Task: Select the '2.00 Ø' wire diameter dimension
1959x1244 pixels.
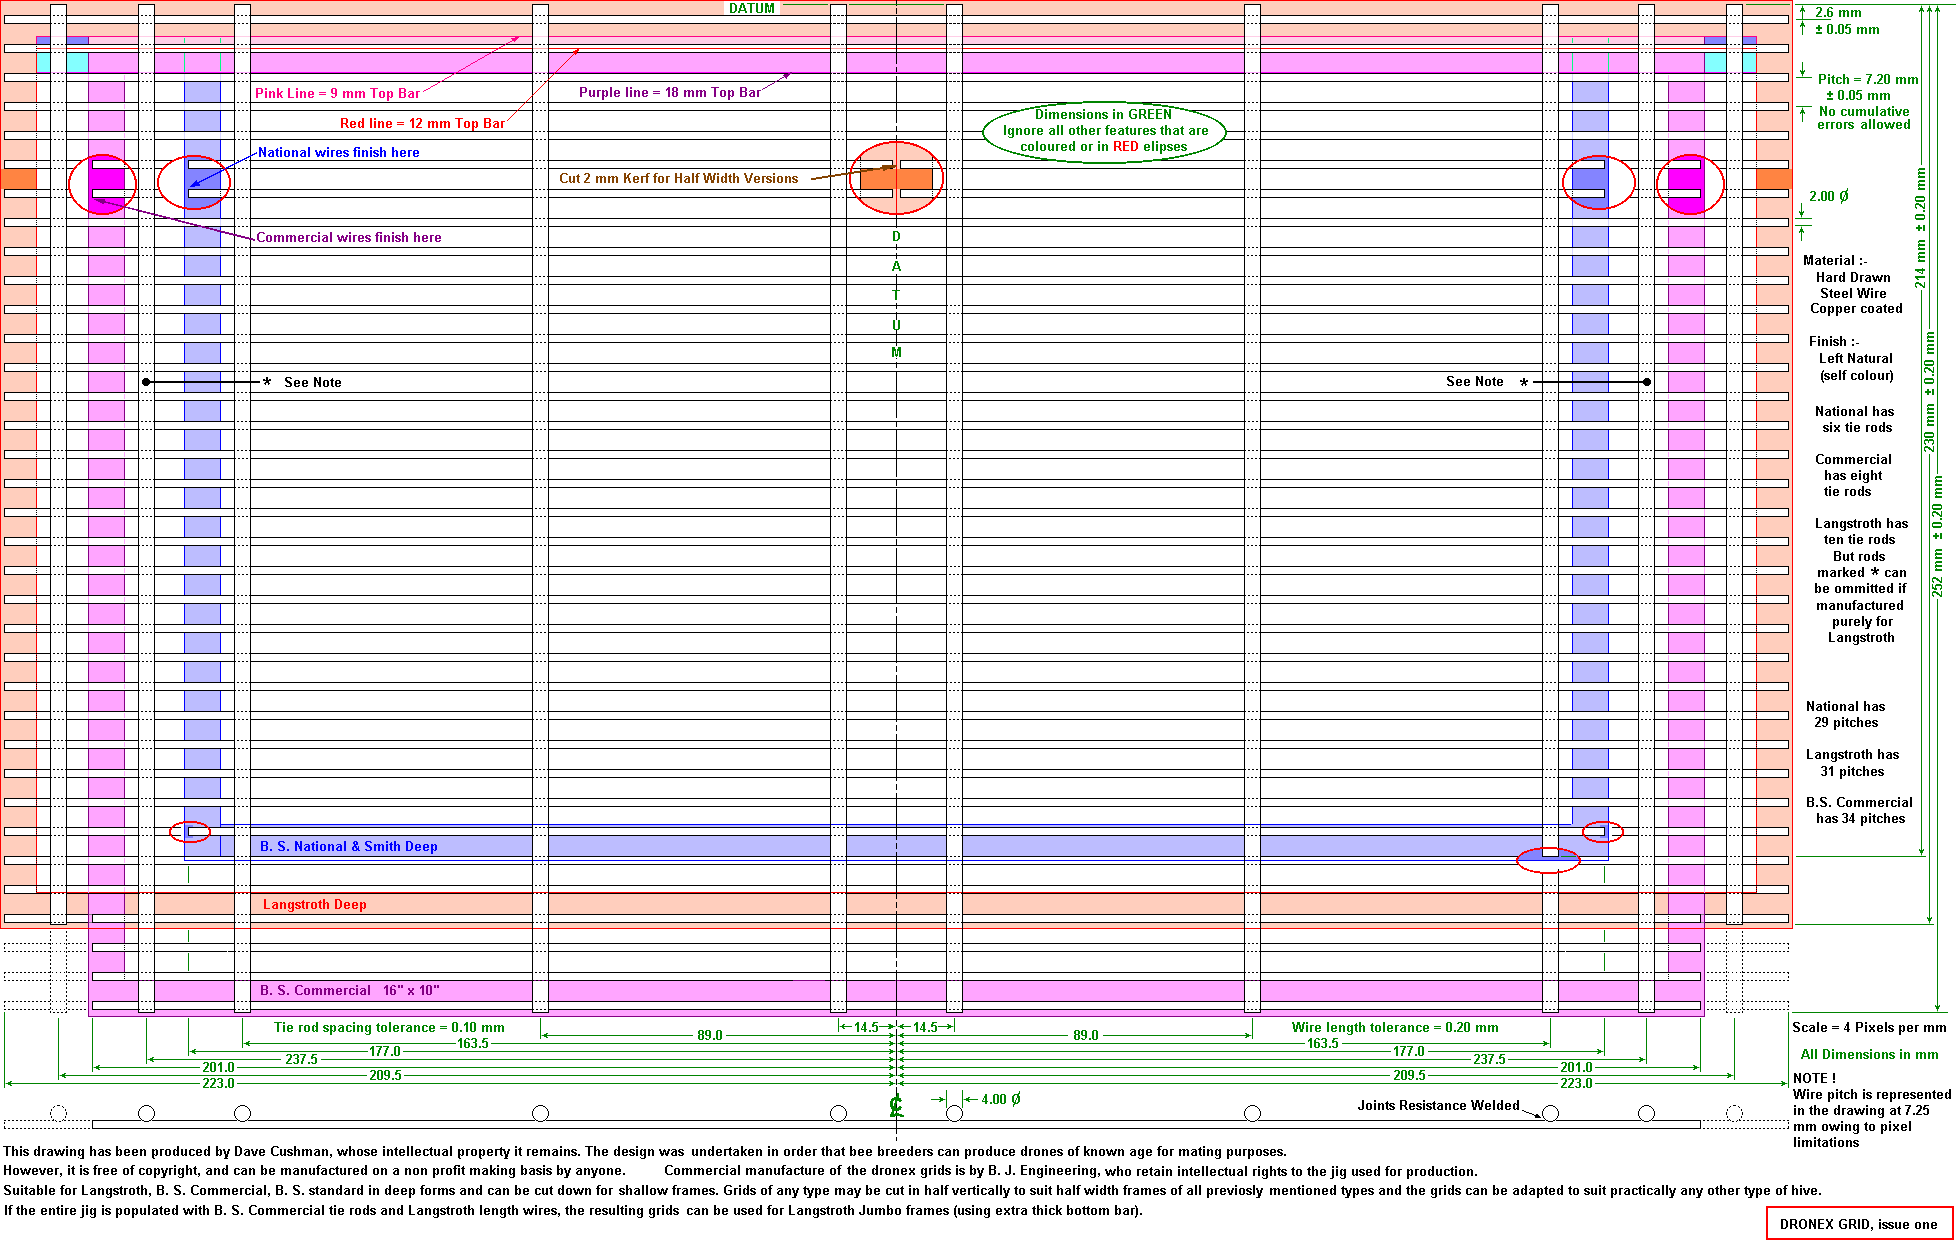Action: [1828, 196]
